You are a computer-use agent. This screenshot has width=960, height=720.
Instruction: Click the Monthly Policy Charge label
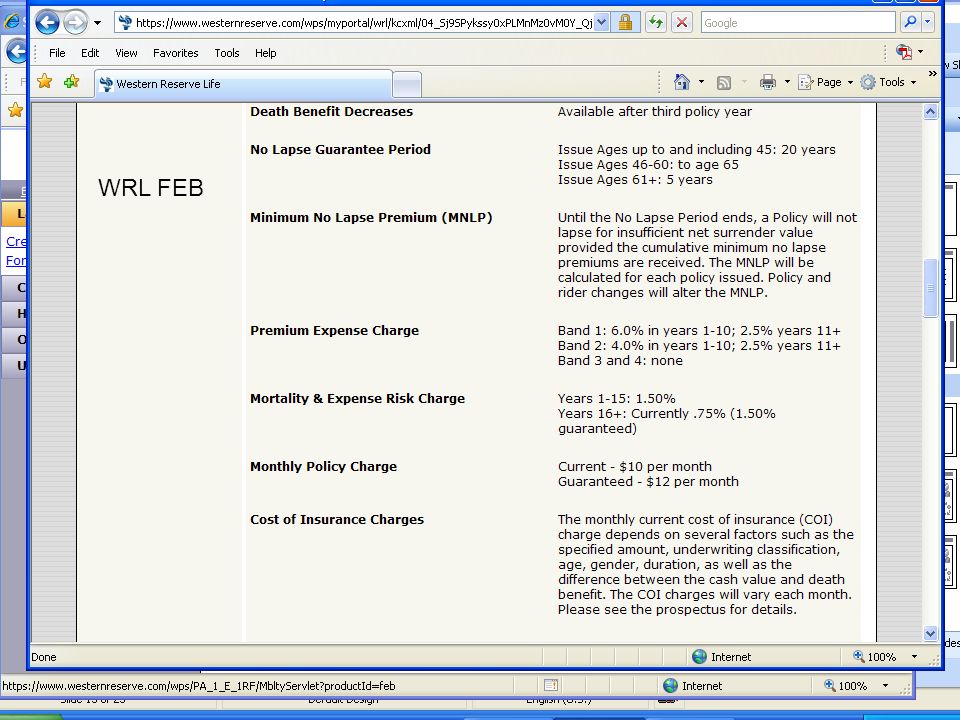(x=323, y=467)
